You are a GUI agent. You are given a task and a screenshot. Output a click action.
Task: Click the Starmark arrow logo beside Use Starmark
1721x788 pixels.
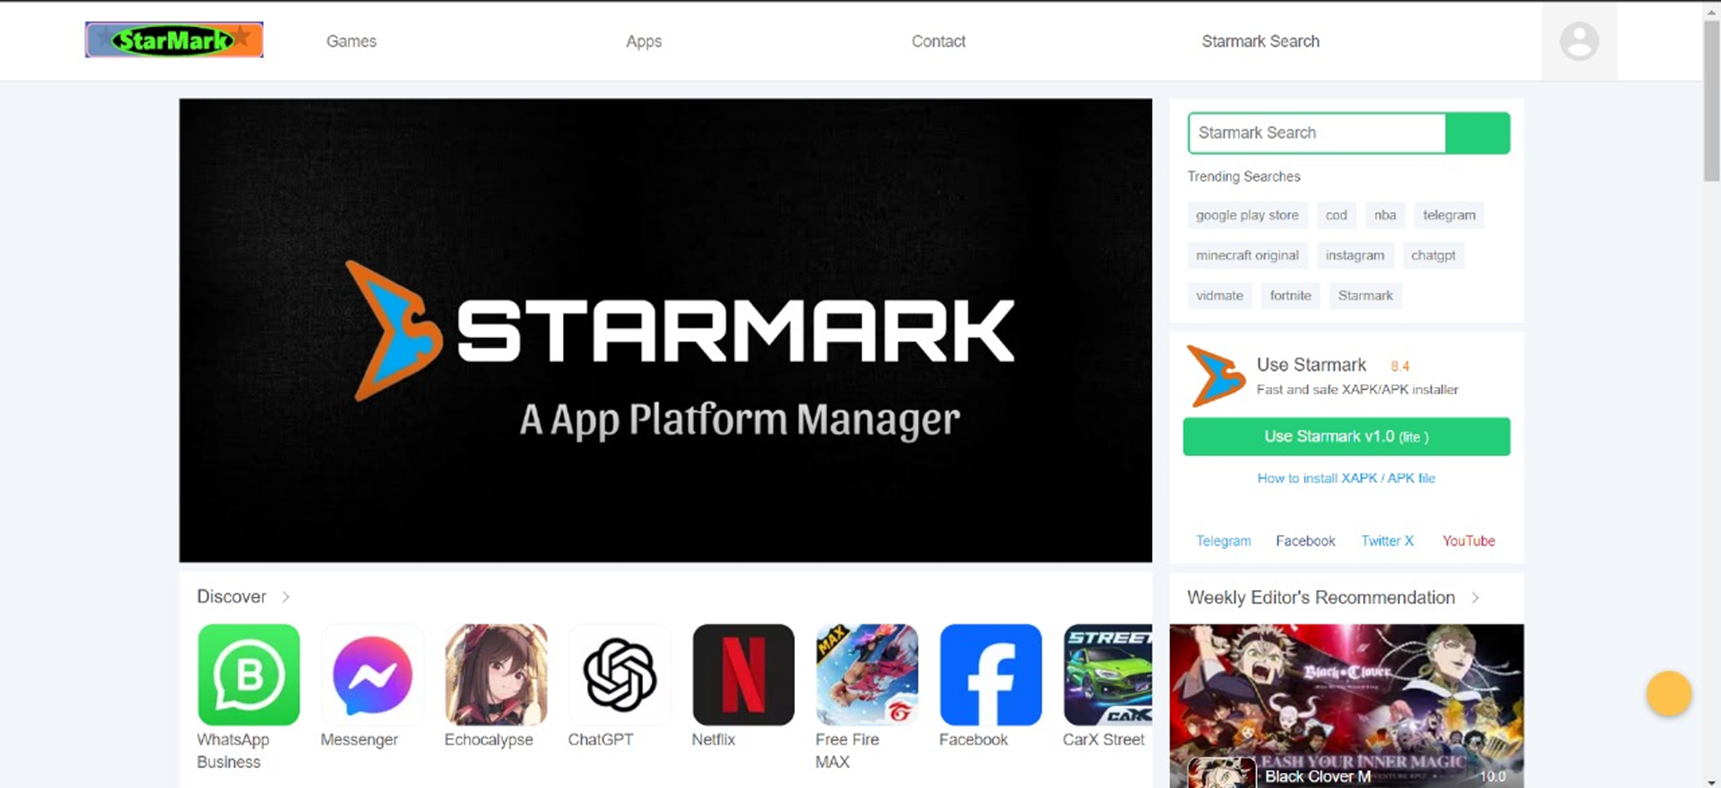pos(1215,376)
